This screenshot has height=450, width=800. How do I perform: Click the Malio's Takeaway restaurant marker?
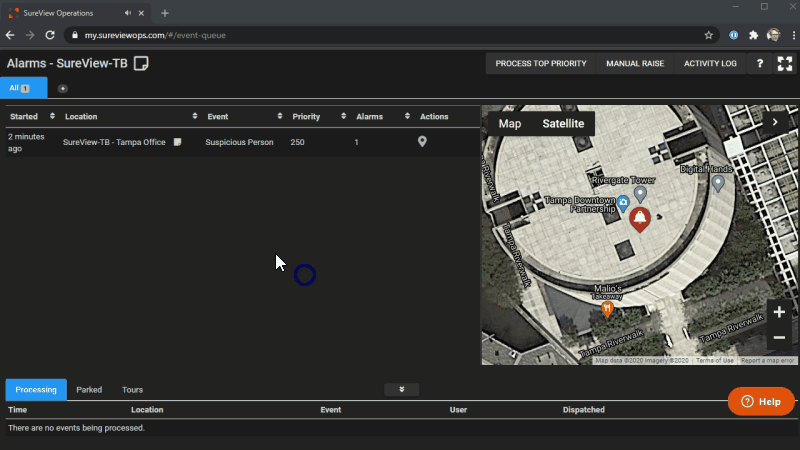[x=607, y=309]
